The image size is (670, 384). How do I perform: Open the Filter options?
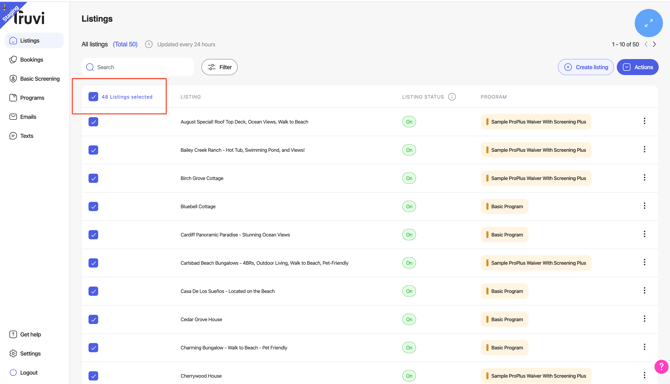point(220,67)
